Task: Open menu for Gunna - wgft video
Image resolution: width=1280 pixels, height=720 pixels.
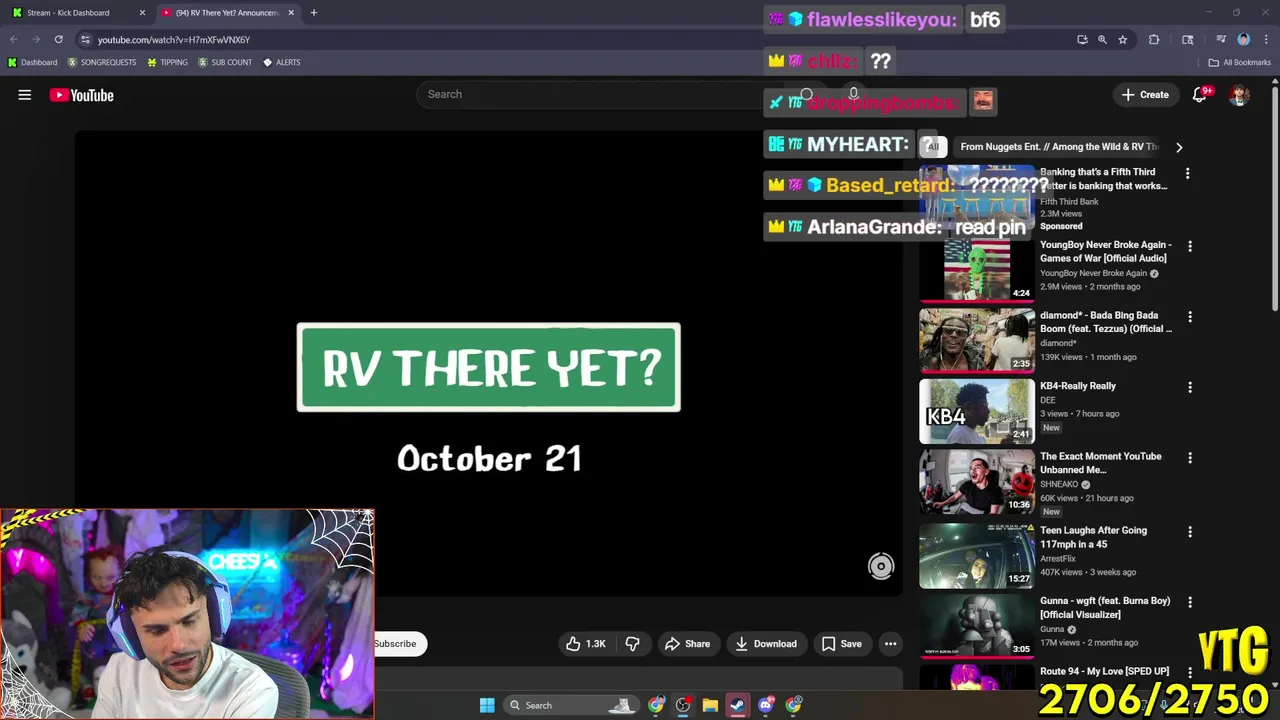Action: pos(1190,602)
